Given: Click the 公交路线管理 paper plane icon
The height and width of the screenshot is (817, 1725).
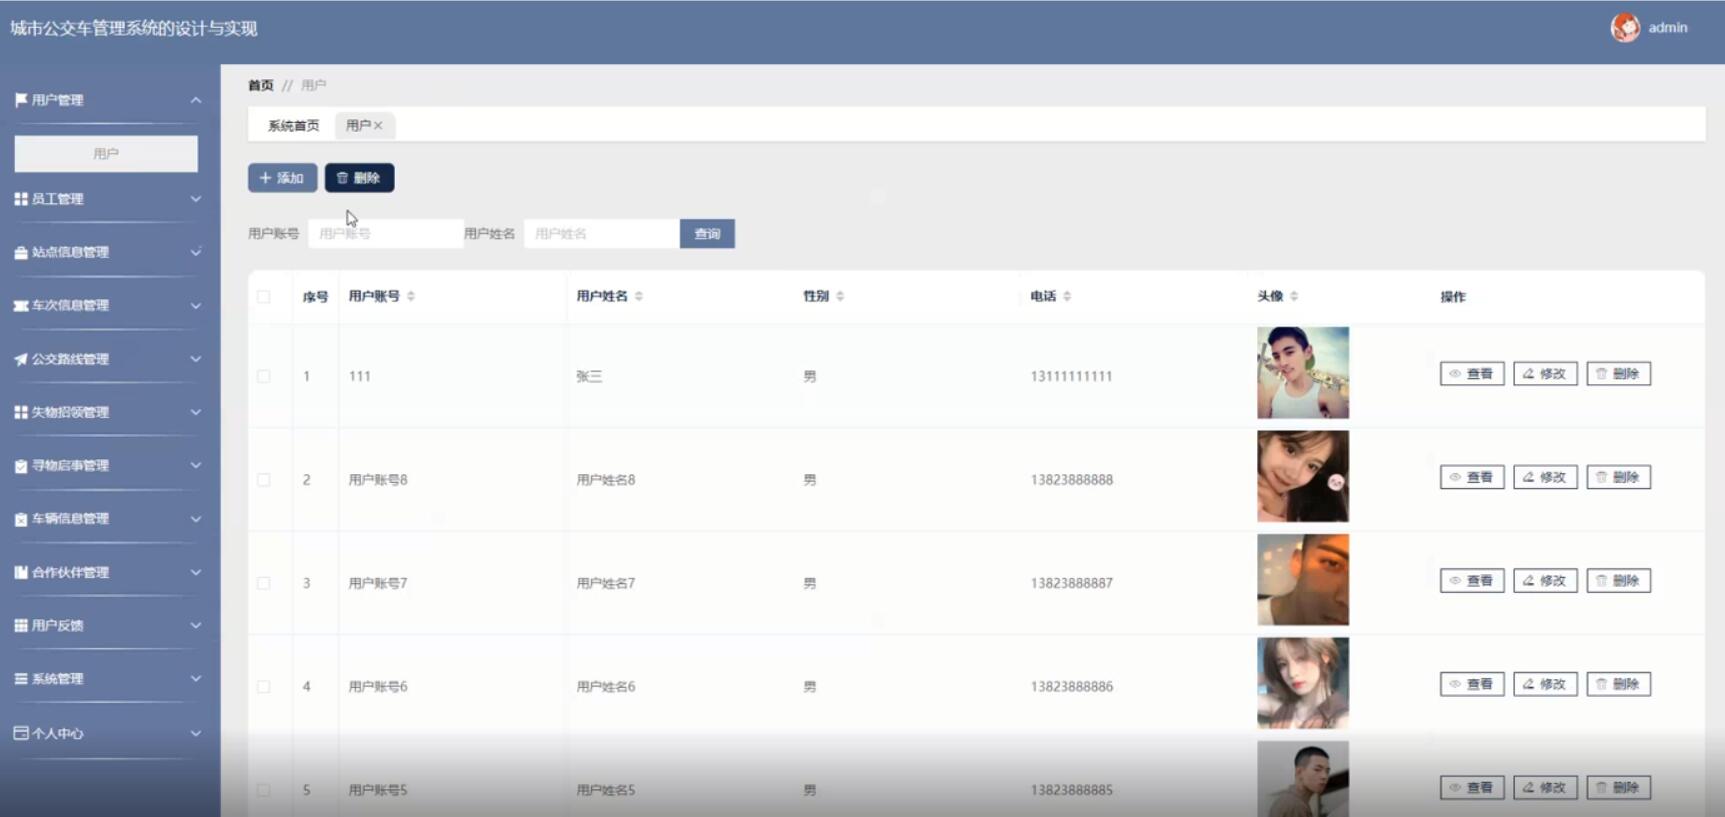Looking at the screenshot, I should tap(21, 359).
